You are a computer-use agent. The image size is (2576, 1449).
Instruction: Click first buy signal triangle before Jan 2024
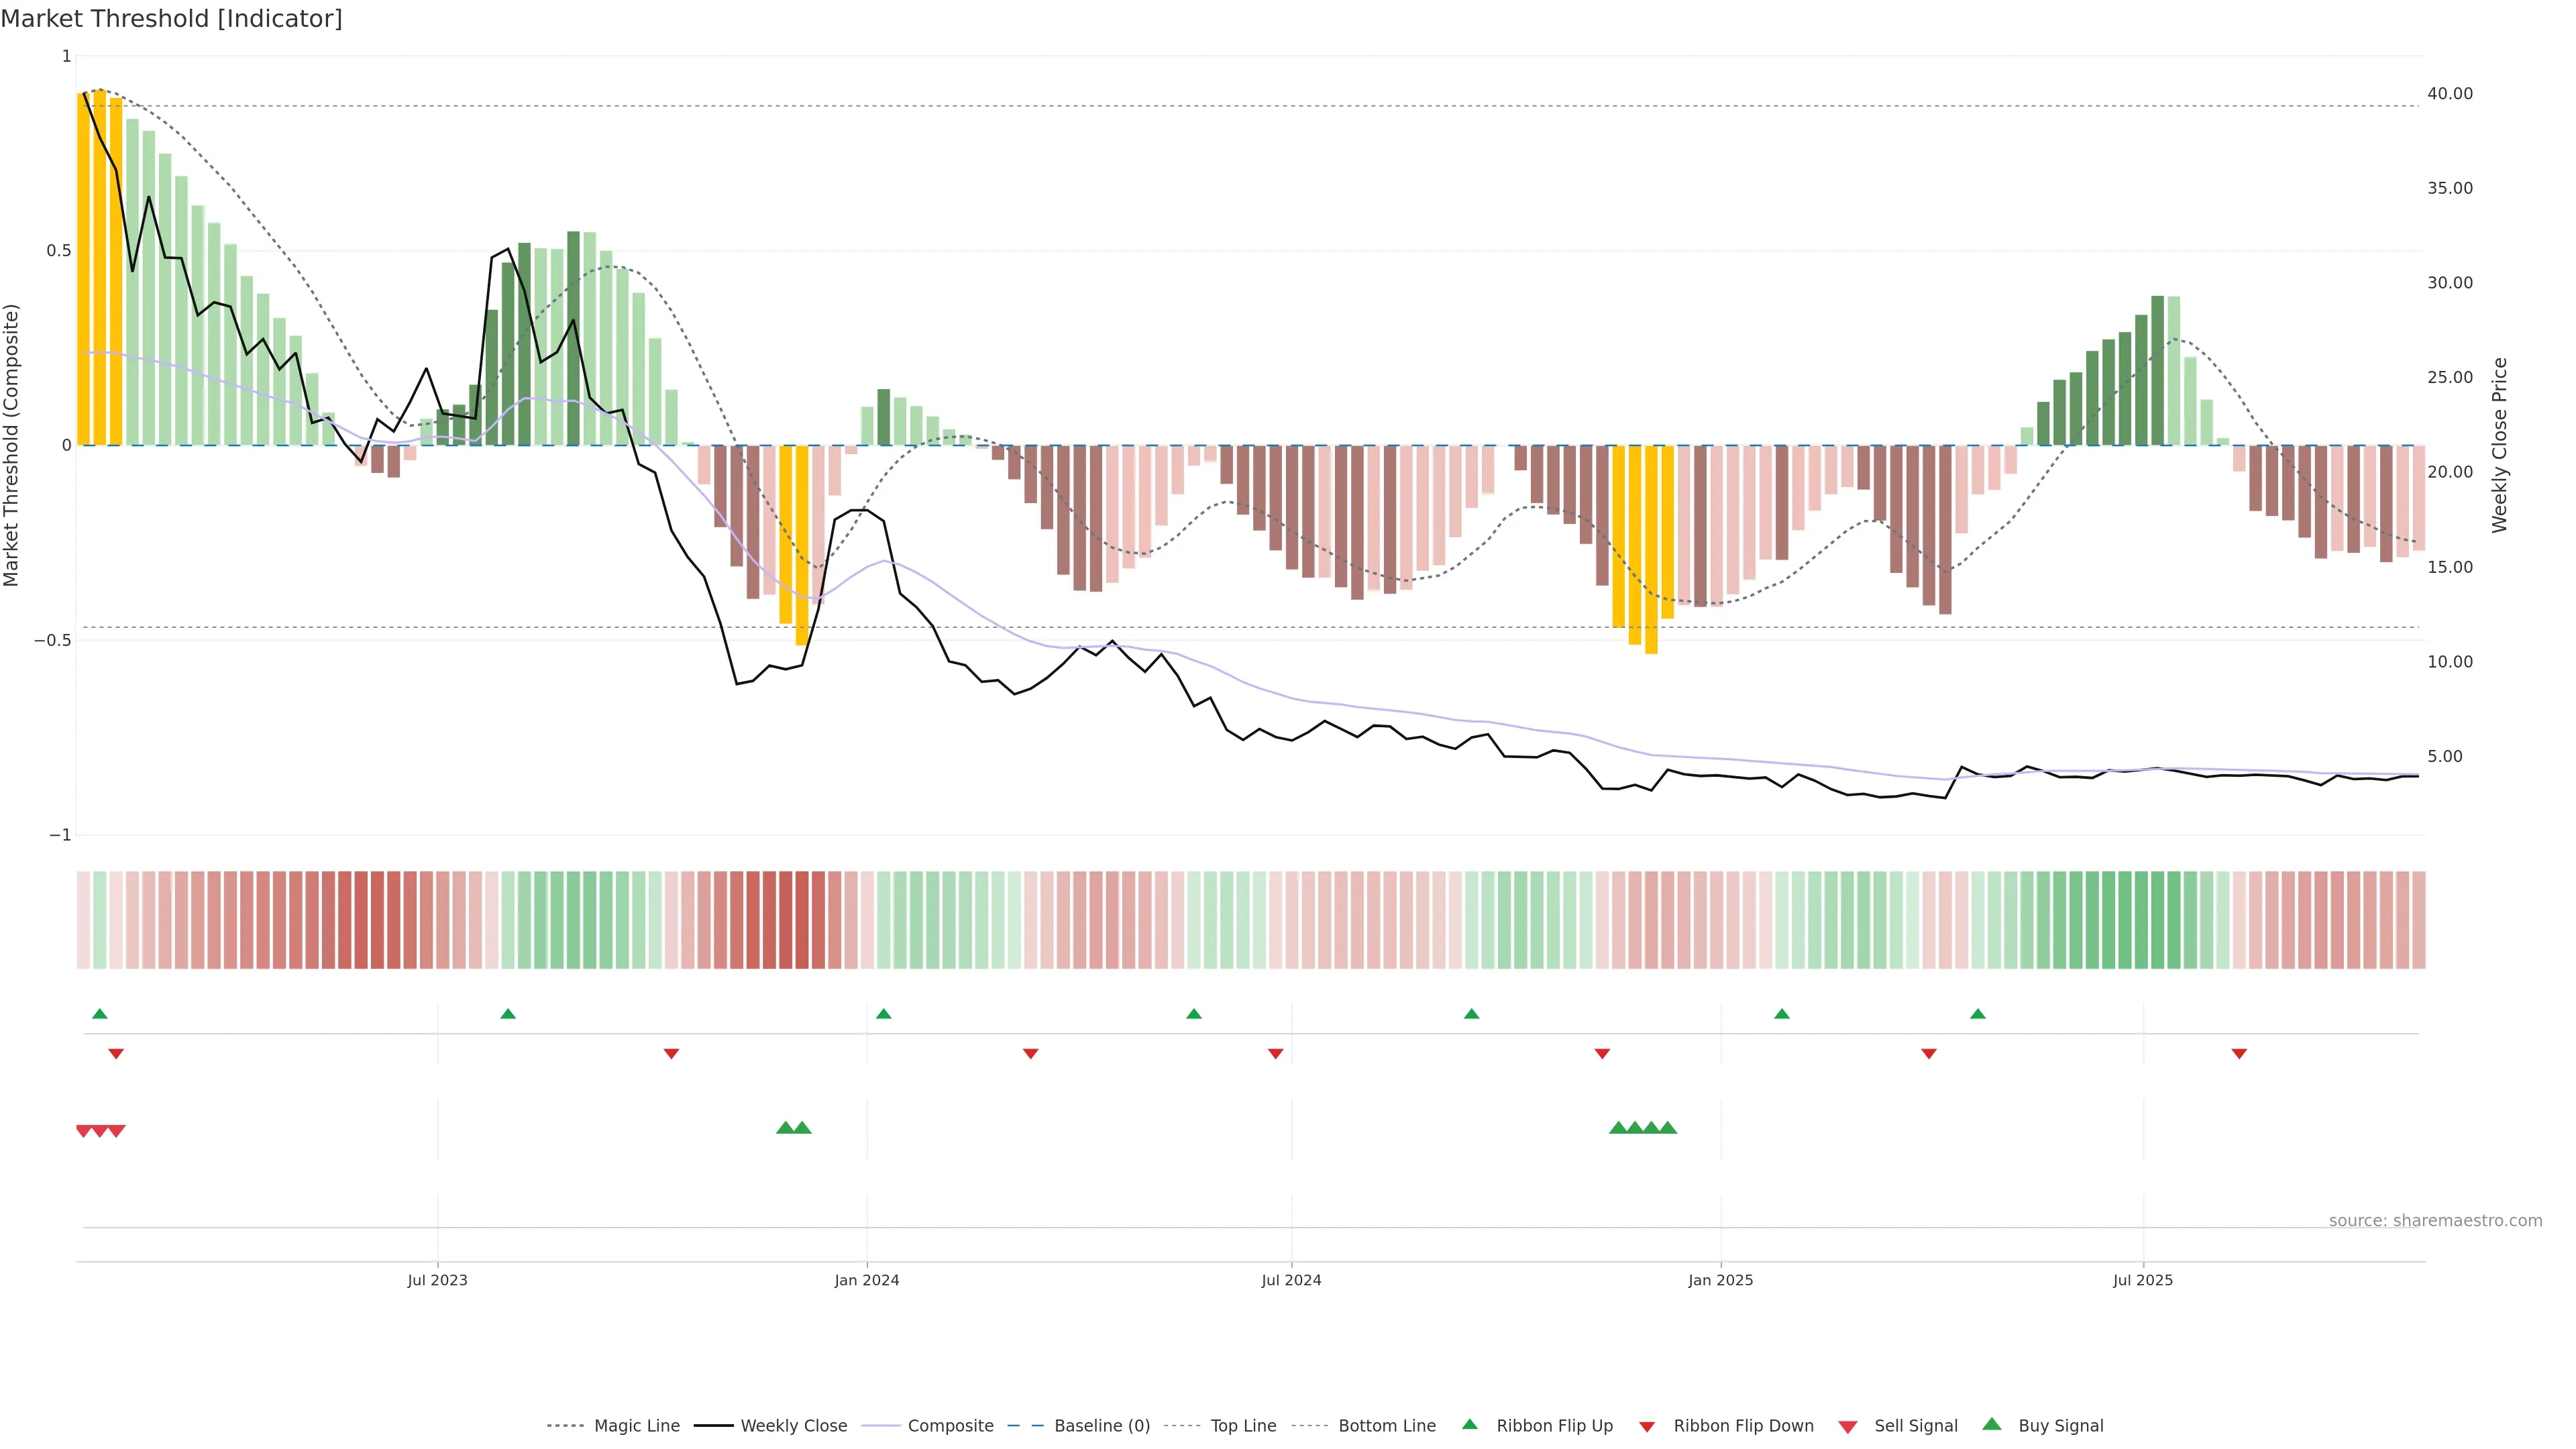pyautogui.click(x=785, y=1128)
